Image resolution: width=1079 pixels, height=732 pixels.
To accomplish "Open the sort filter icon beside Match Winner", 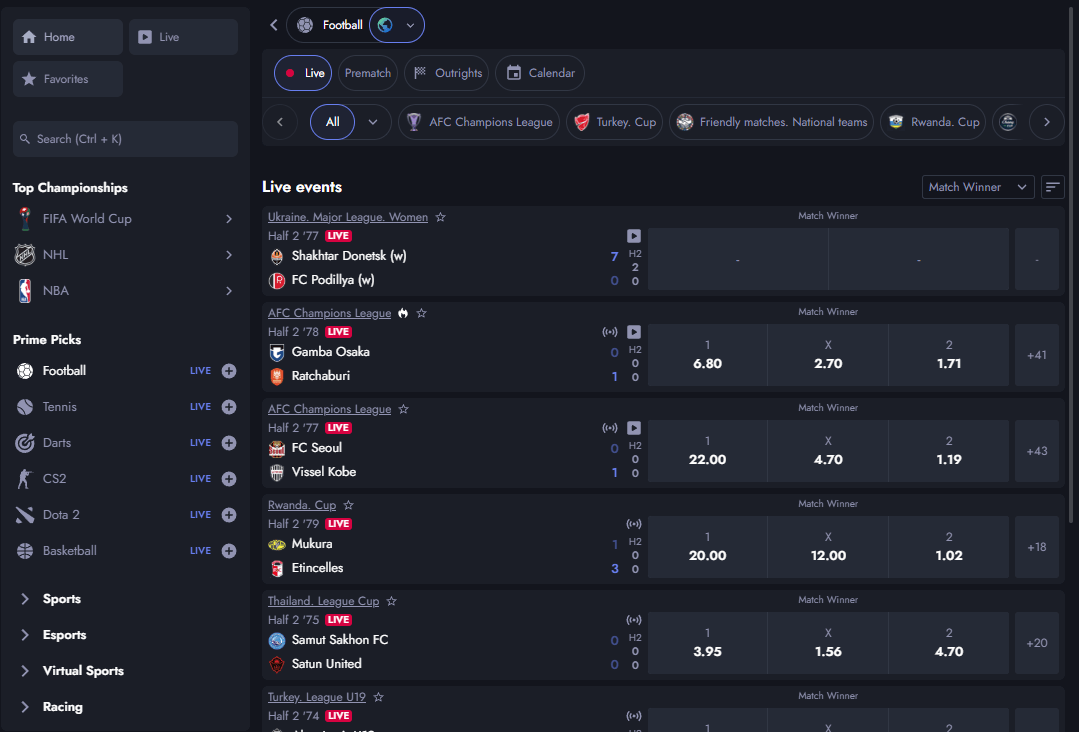I will 1052,187.
